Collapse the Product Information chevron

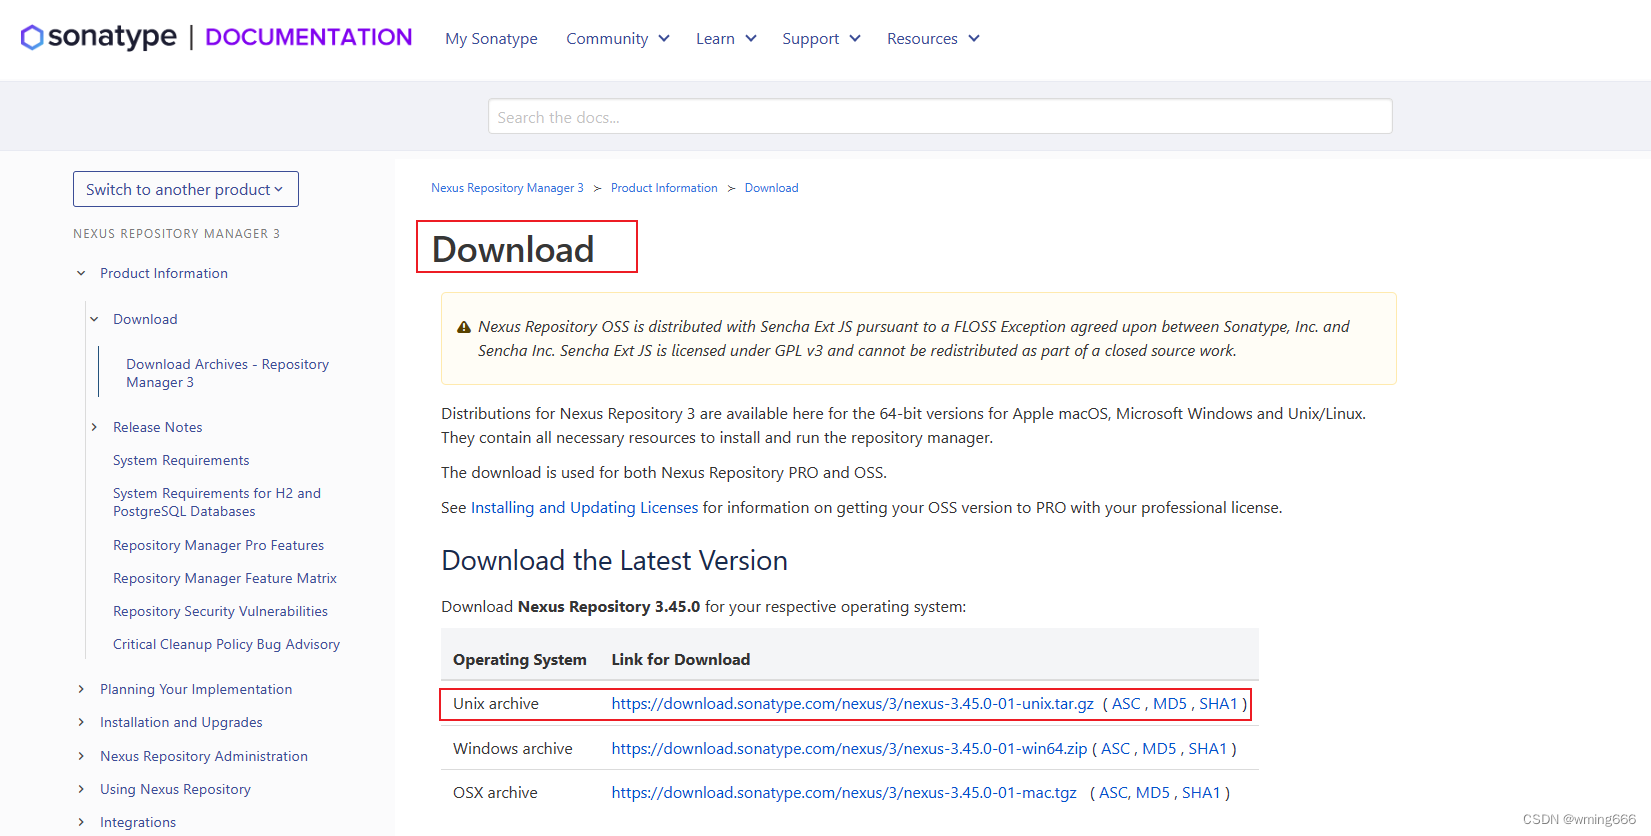[81, 273]
